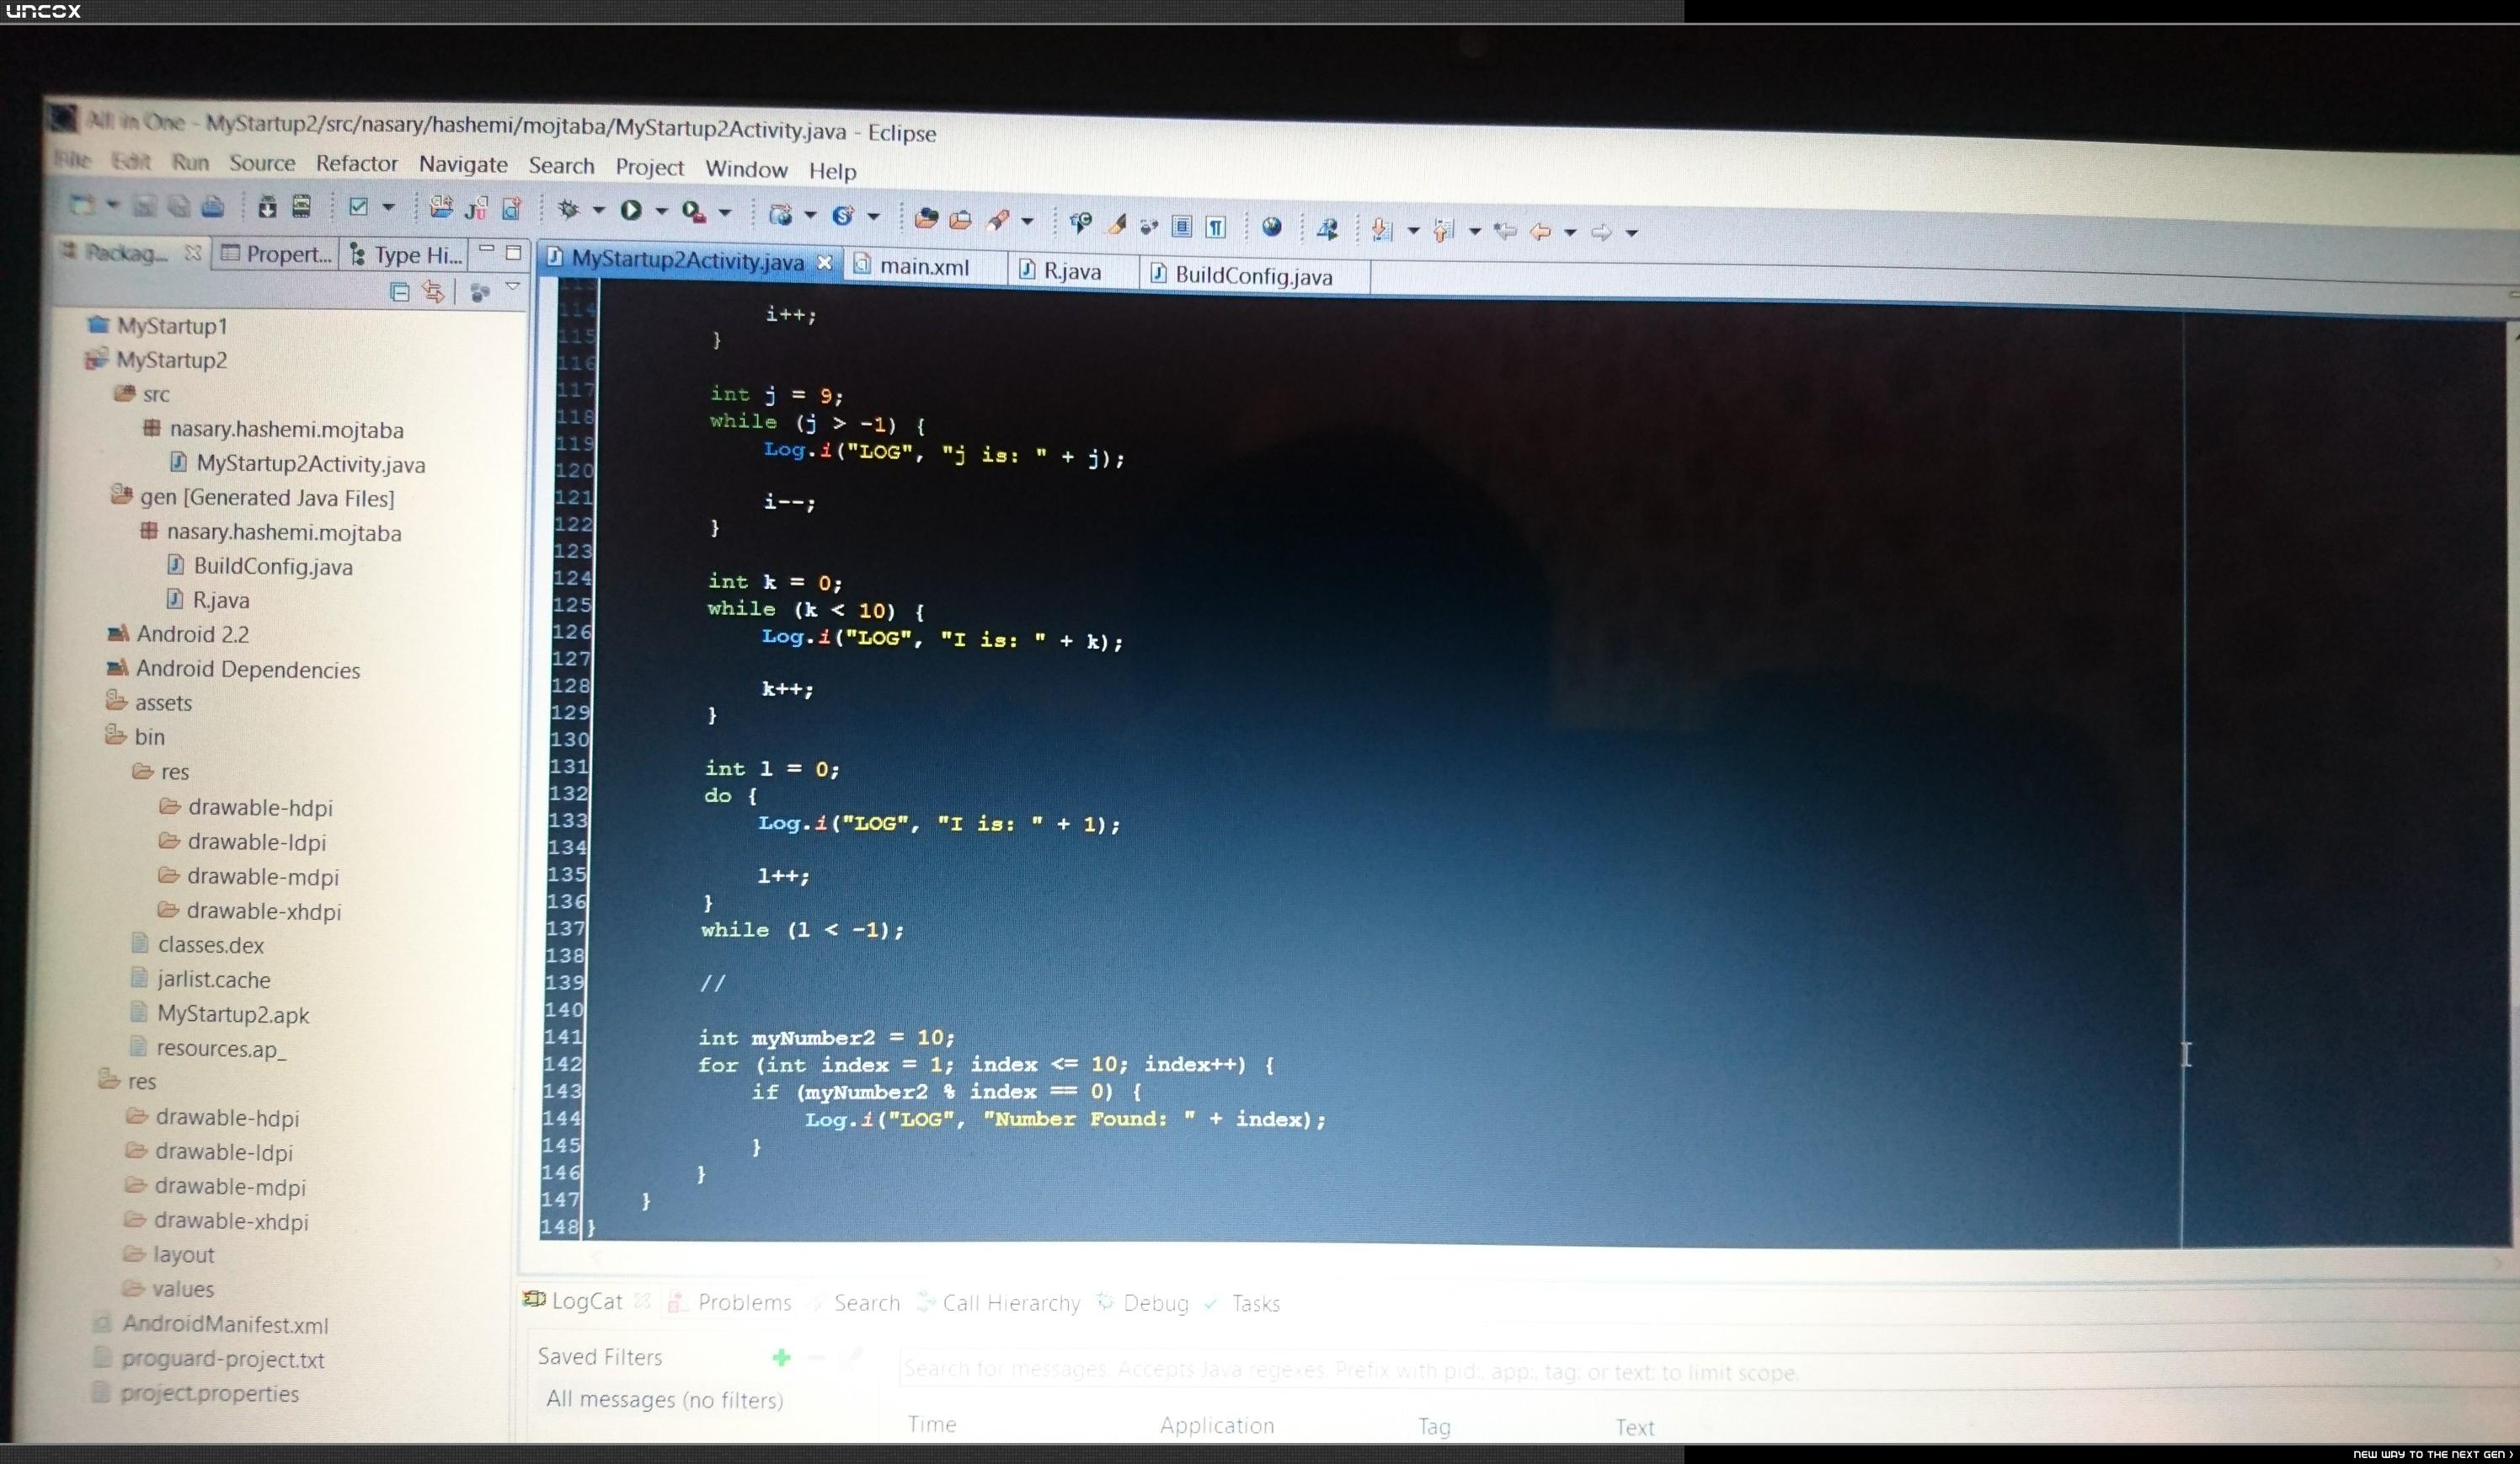The height and width of the screenshot is (1464, 2520).
Task: Open the External Tools dropdown arrow
Action: [725, 213]
